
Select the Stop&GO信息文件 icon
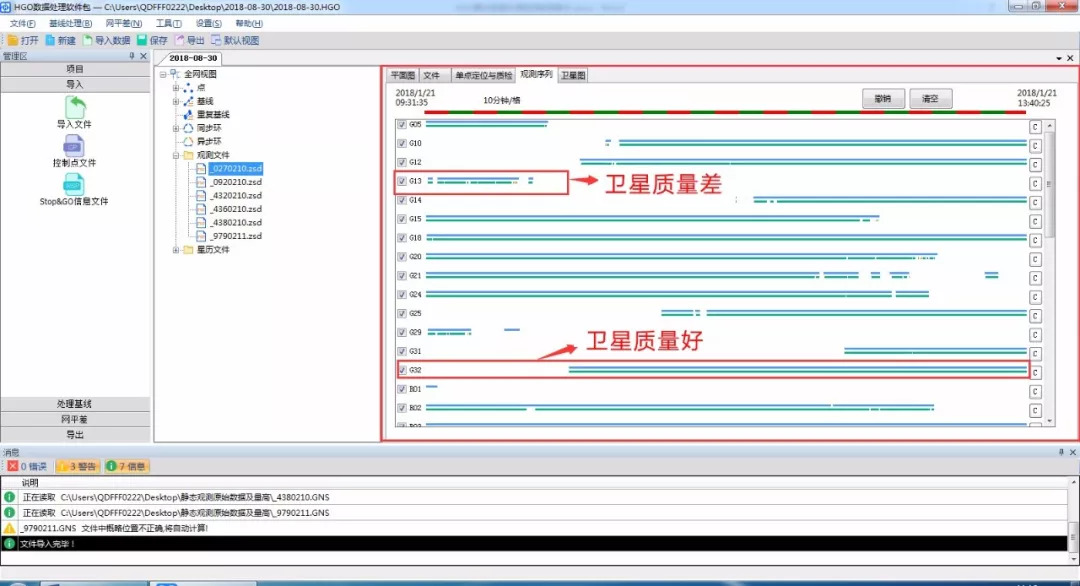click(75, 184)
